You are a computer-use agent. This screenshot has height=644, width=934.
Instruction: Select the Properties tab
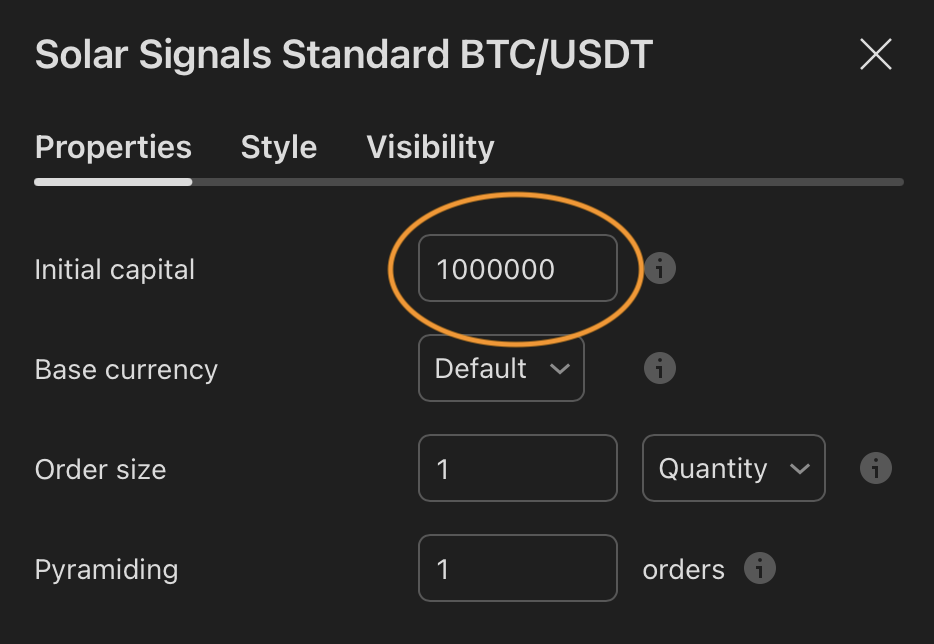coord(113,148)
